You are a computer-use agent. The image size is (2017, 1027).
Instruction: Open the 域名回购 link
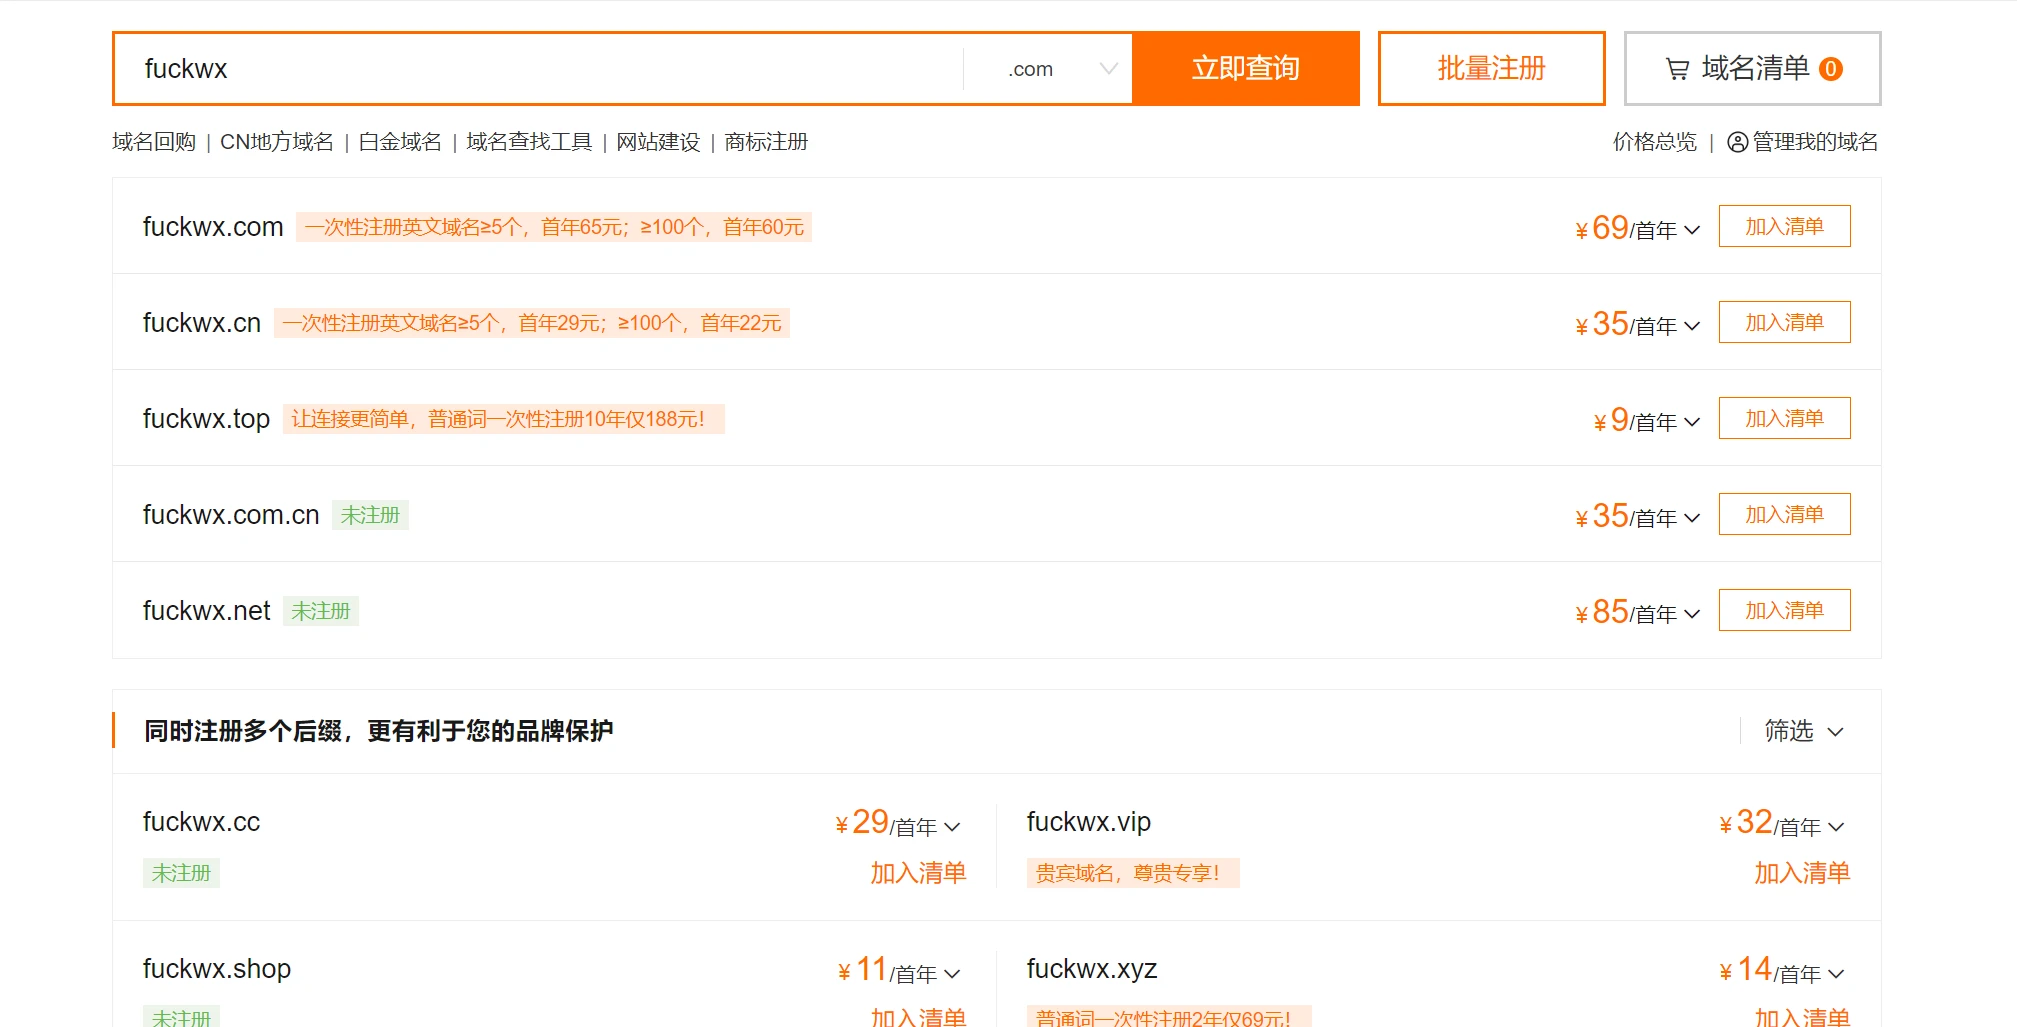(154, 142)
